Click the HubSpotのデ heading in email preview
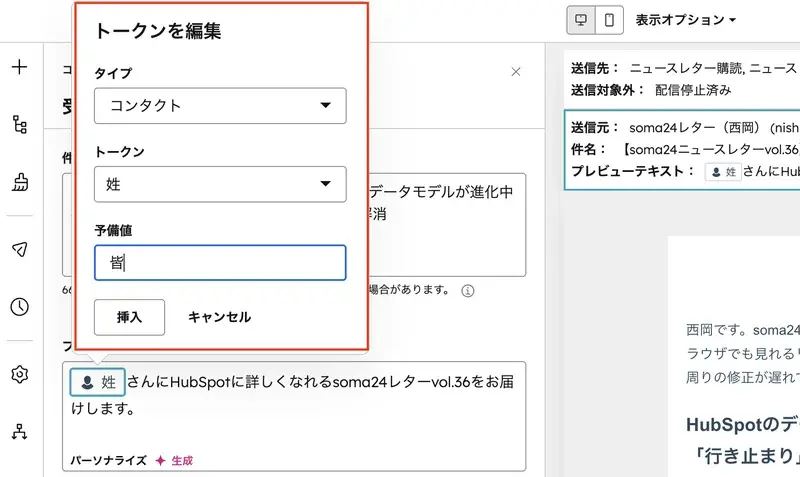The width and height of the screenshot is (800, 477). [x=743, y=424]
